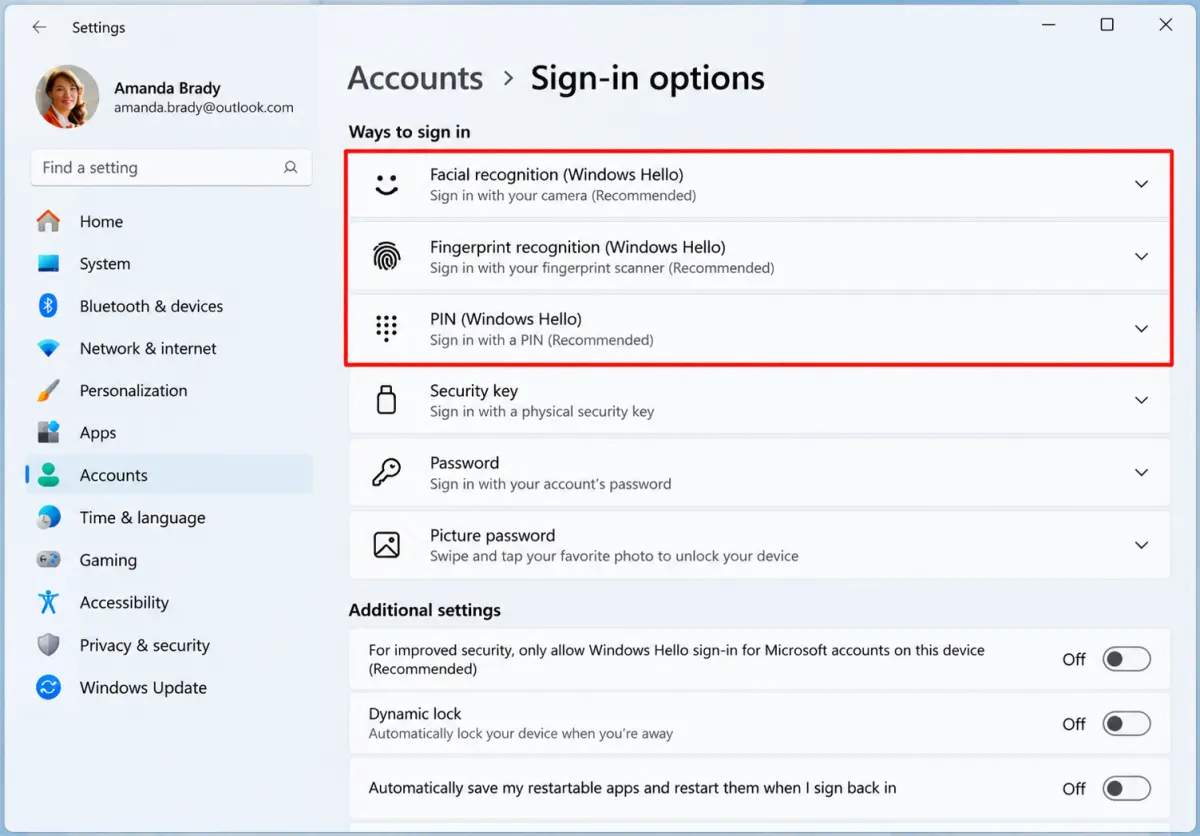Expand Picture password chevron
This screenshot has width=1200, height=836.
click(x=1141, y=545)
